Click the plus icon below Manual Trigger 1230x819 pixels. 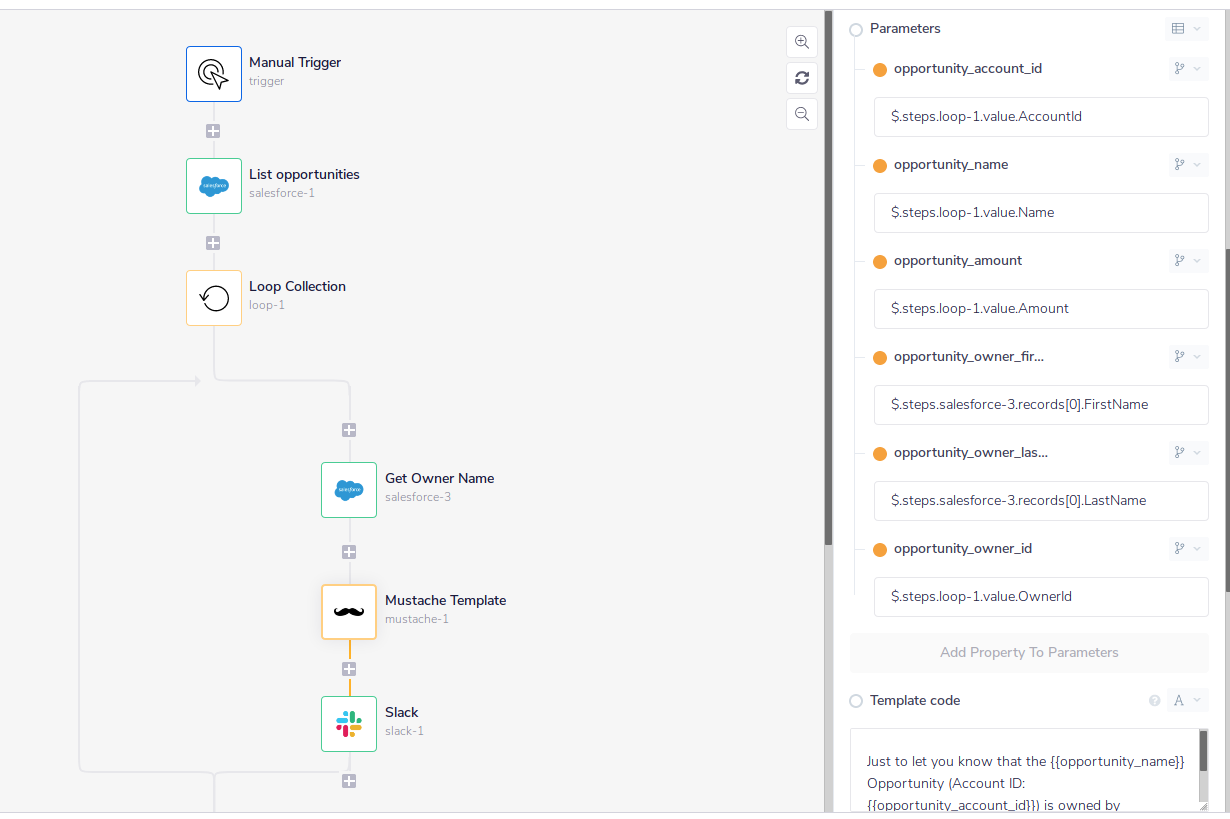(213, 130)
